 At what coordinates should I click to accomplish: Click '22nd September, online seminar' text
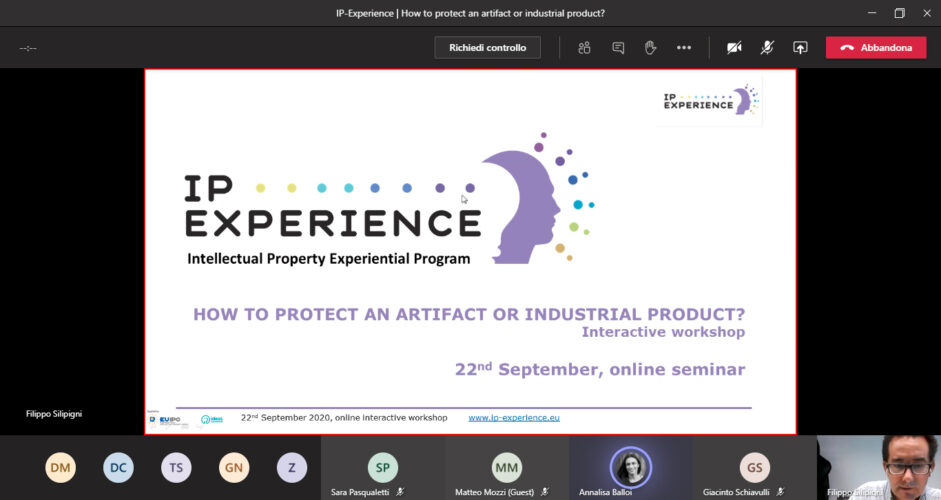pyautogui.click(x=600, y=369)
